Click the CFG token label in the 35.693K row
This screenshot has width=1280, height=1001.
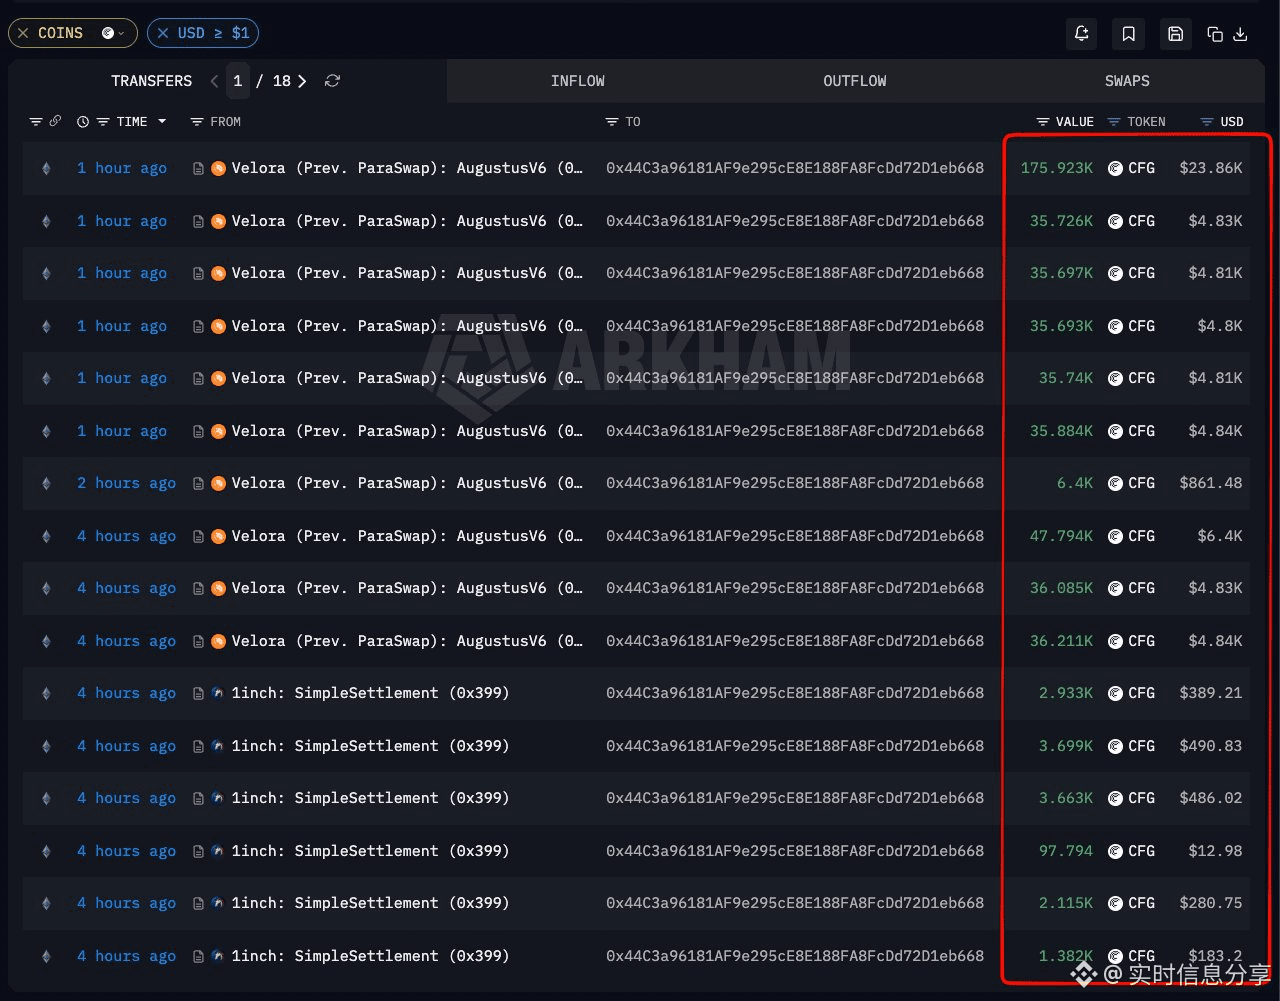(1142, 326)
